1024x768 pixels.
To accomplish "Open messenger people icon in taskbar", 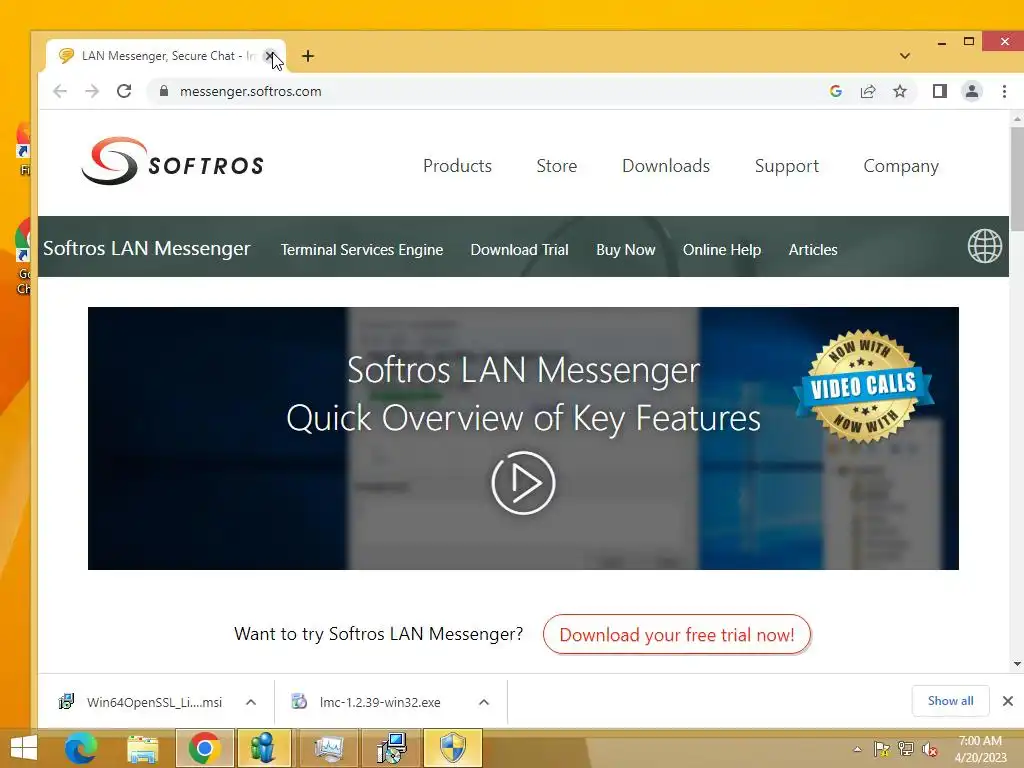I will click(x=264, y=748).
